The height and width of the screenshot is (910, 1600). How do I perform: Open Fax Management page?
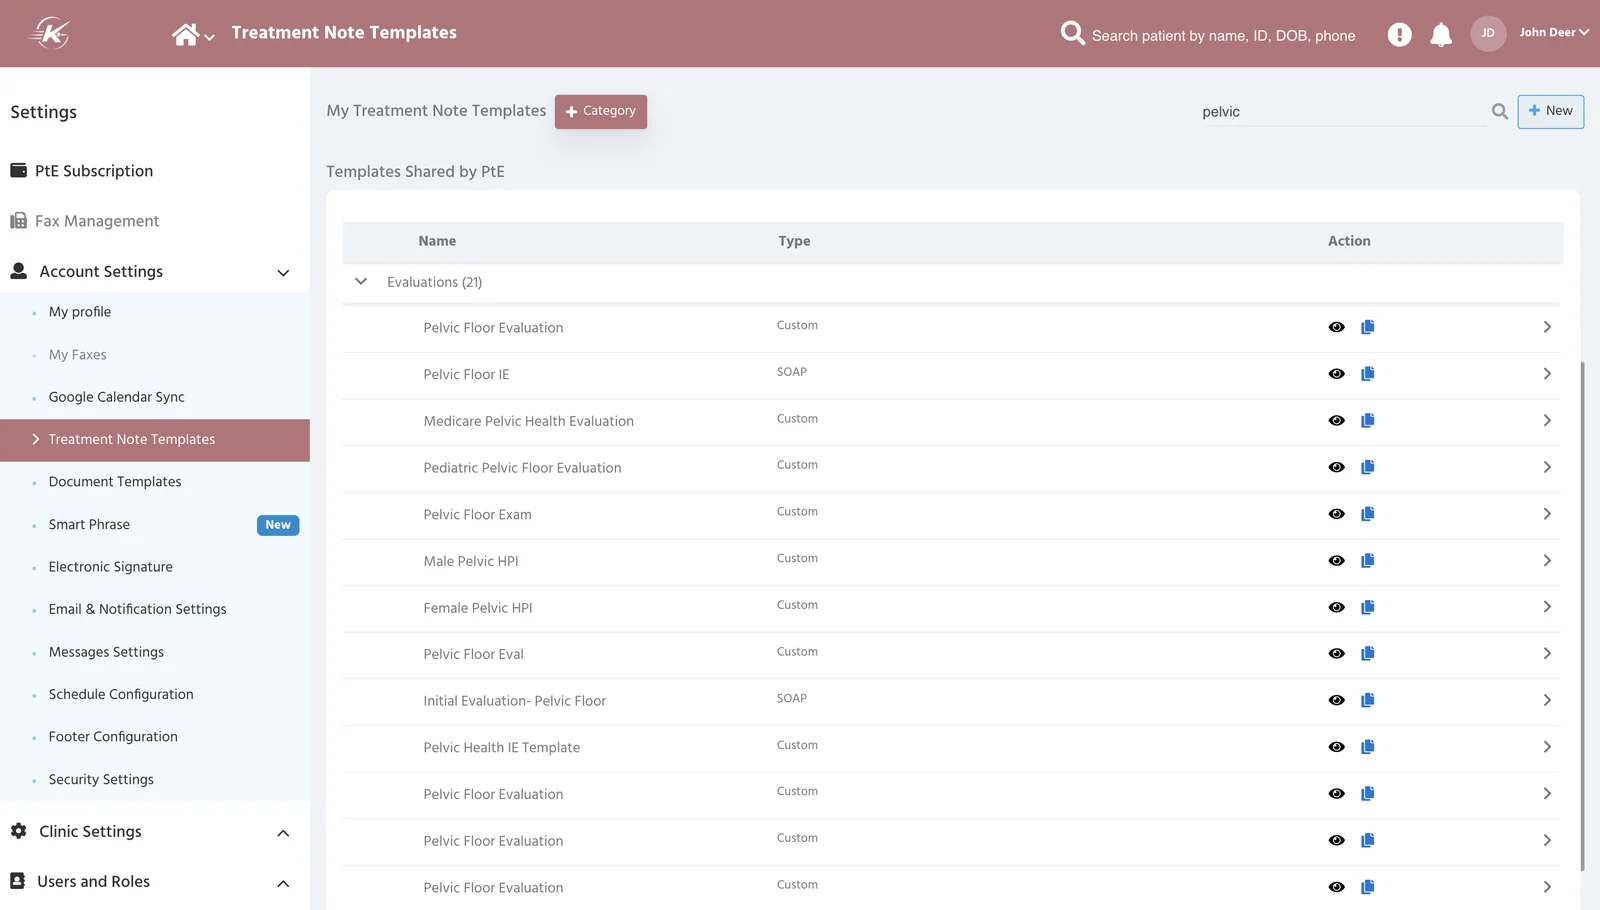point(97,221)
